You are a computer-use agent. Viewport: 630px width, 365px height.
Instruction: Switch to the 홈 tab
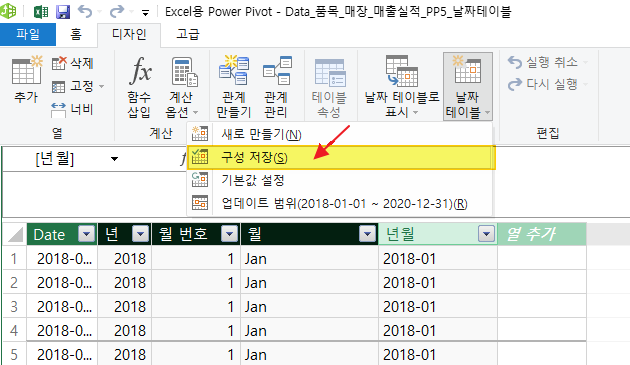tap(76, 34)
